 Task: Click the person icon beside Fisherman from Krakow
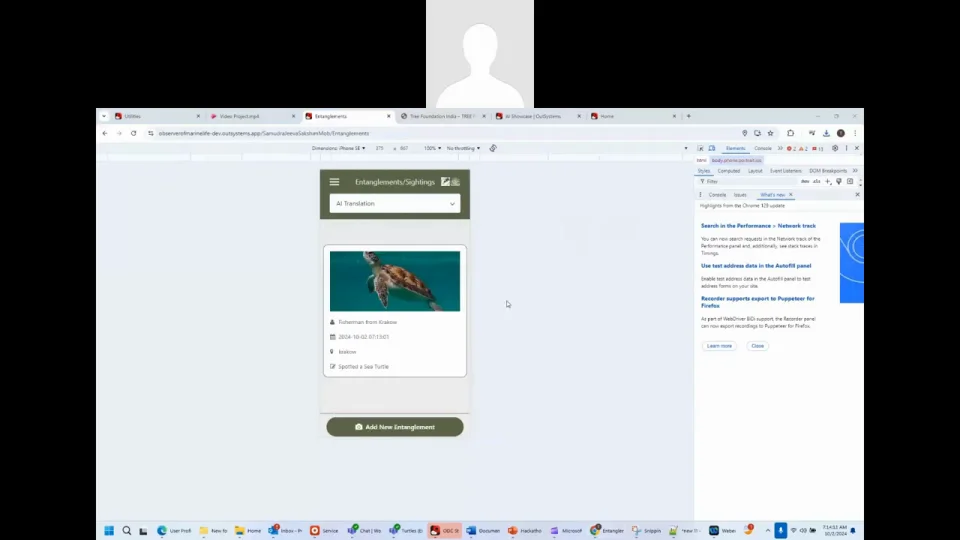click(x=332, y=322)
